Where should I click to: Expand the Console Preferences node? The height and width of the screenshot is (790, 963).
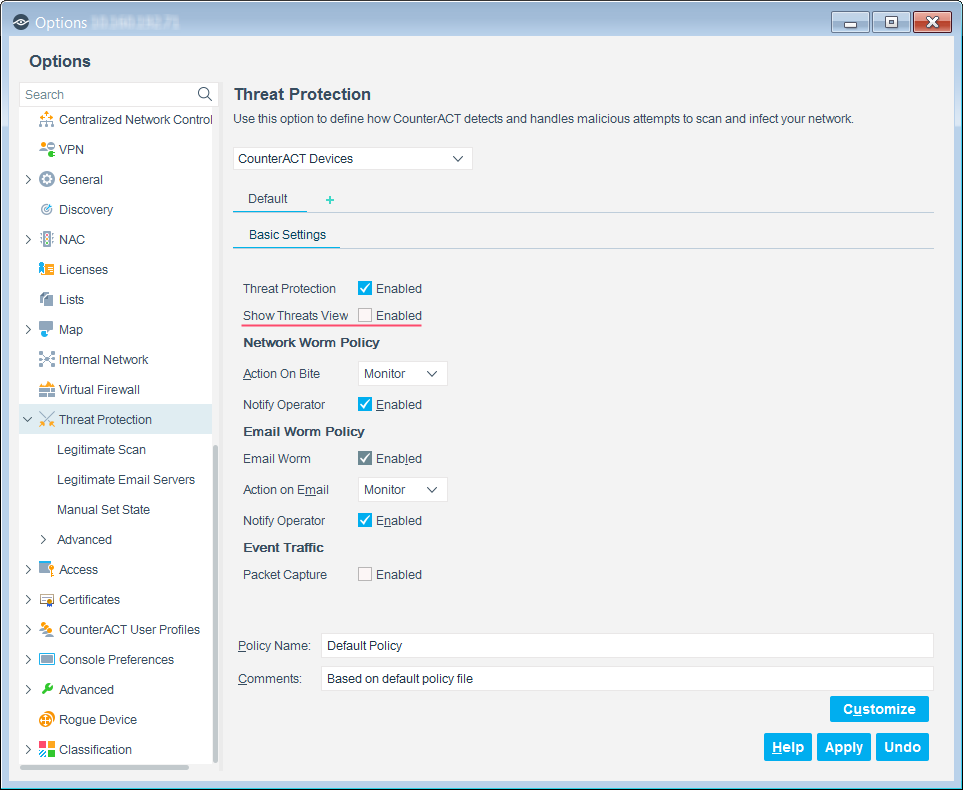pos(28,659)
